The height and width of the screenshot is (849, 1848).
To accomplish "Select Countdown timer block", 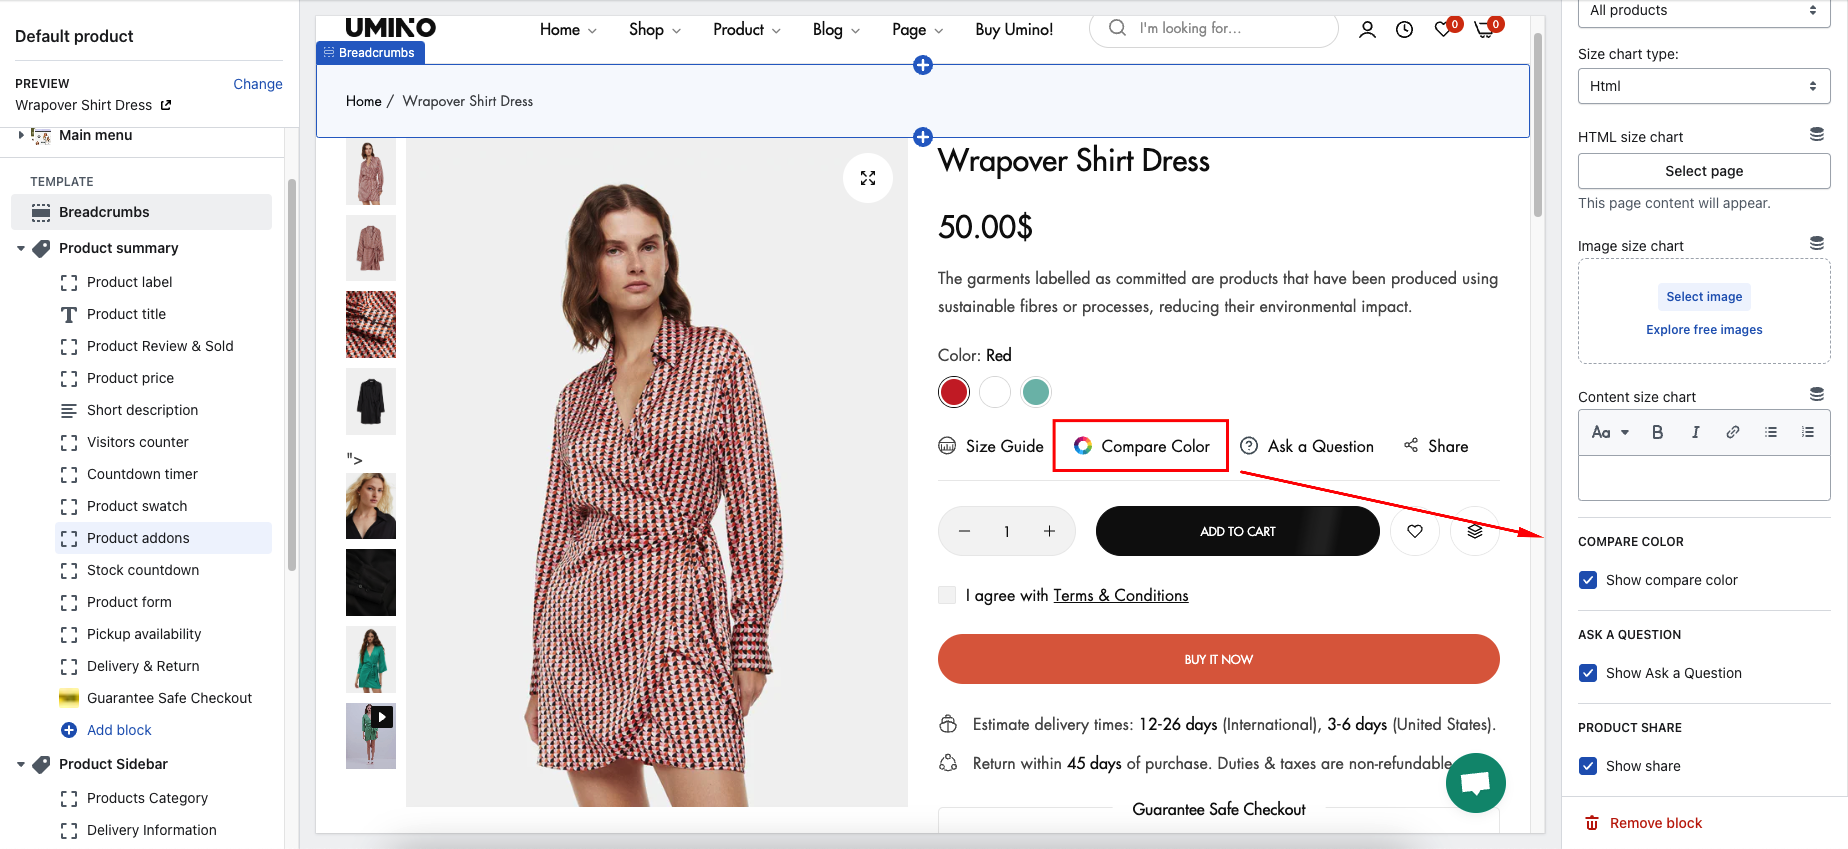I will pyautogui.click(x=164, y=474).
